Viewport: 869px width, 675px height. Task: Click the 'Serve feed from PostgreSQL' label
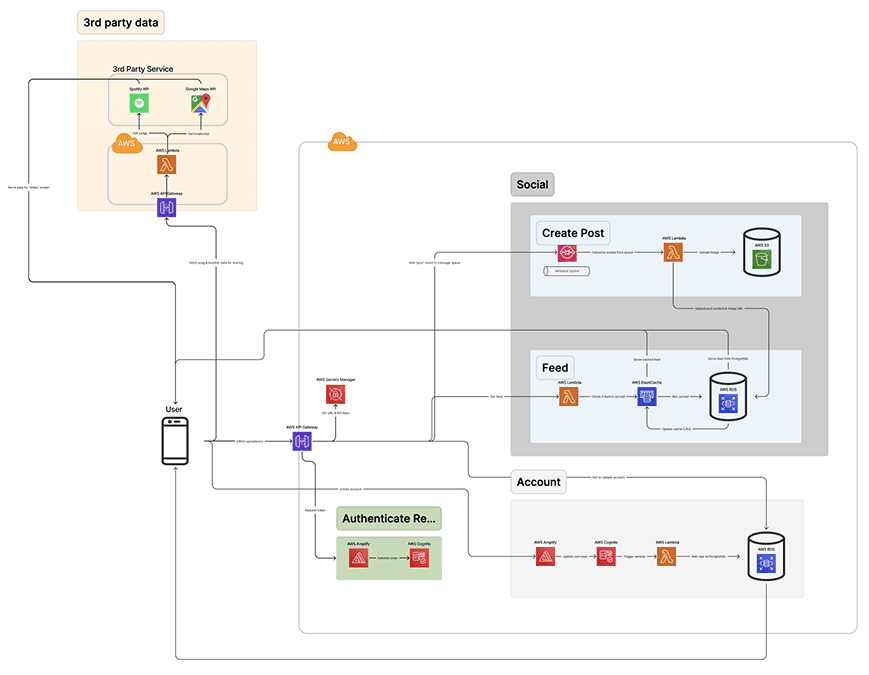(728, 359)
